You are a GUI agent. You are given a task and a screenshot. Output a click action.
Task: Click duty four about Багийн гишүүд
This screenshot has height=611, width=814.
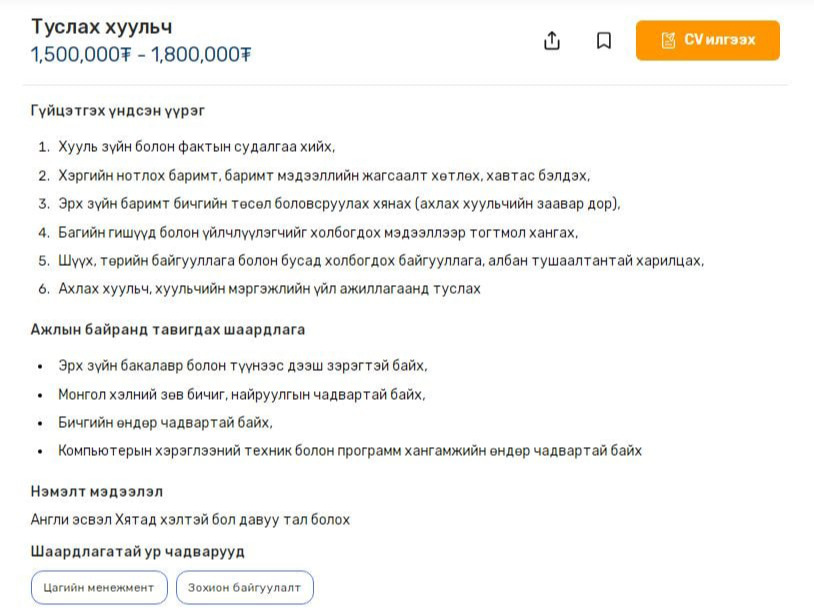318,232
